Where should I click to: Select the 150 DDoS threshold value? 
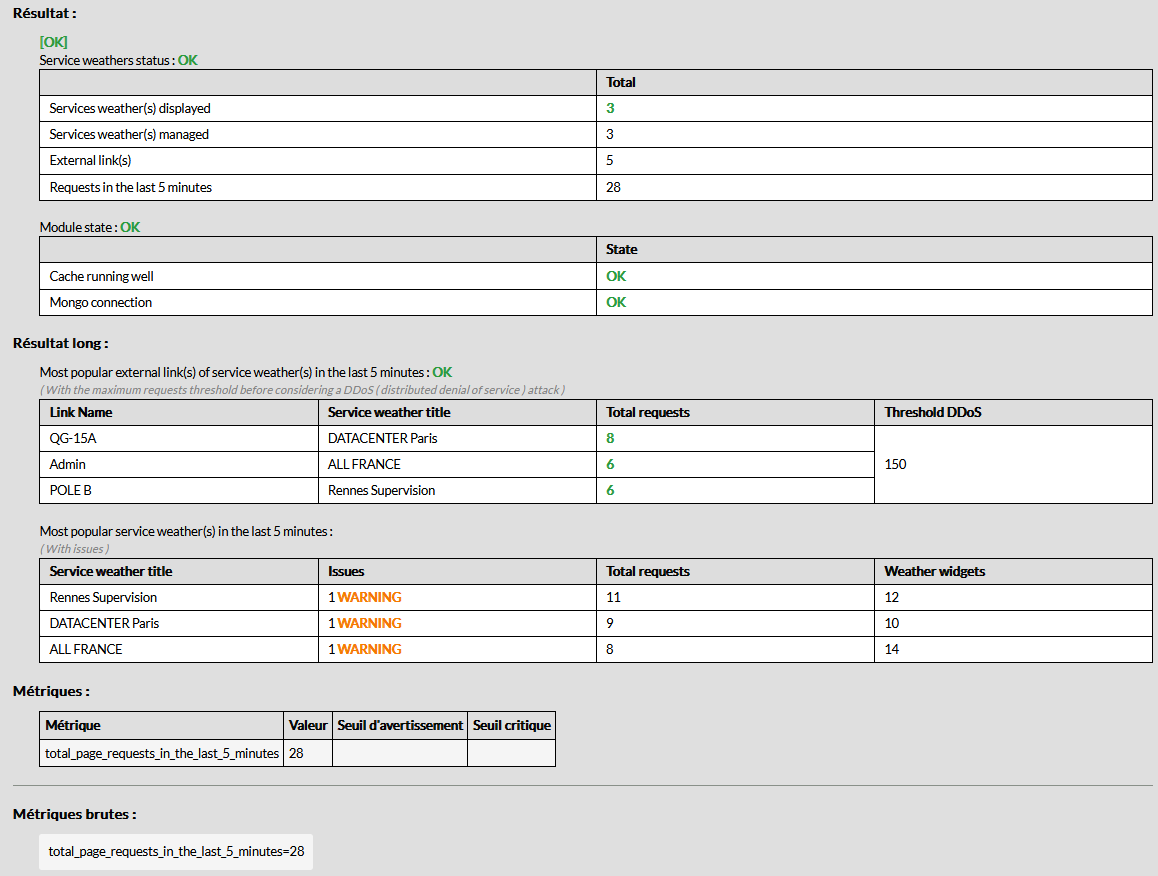(896, 464)
